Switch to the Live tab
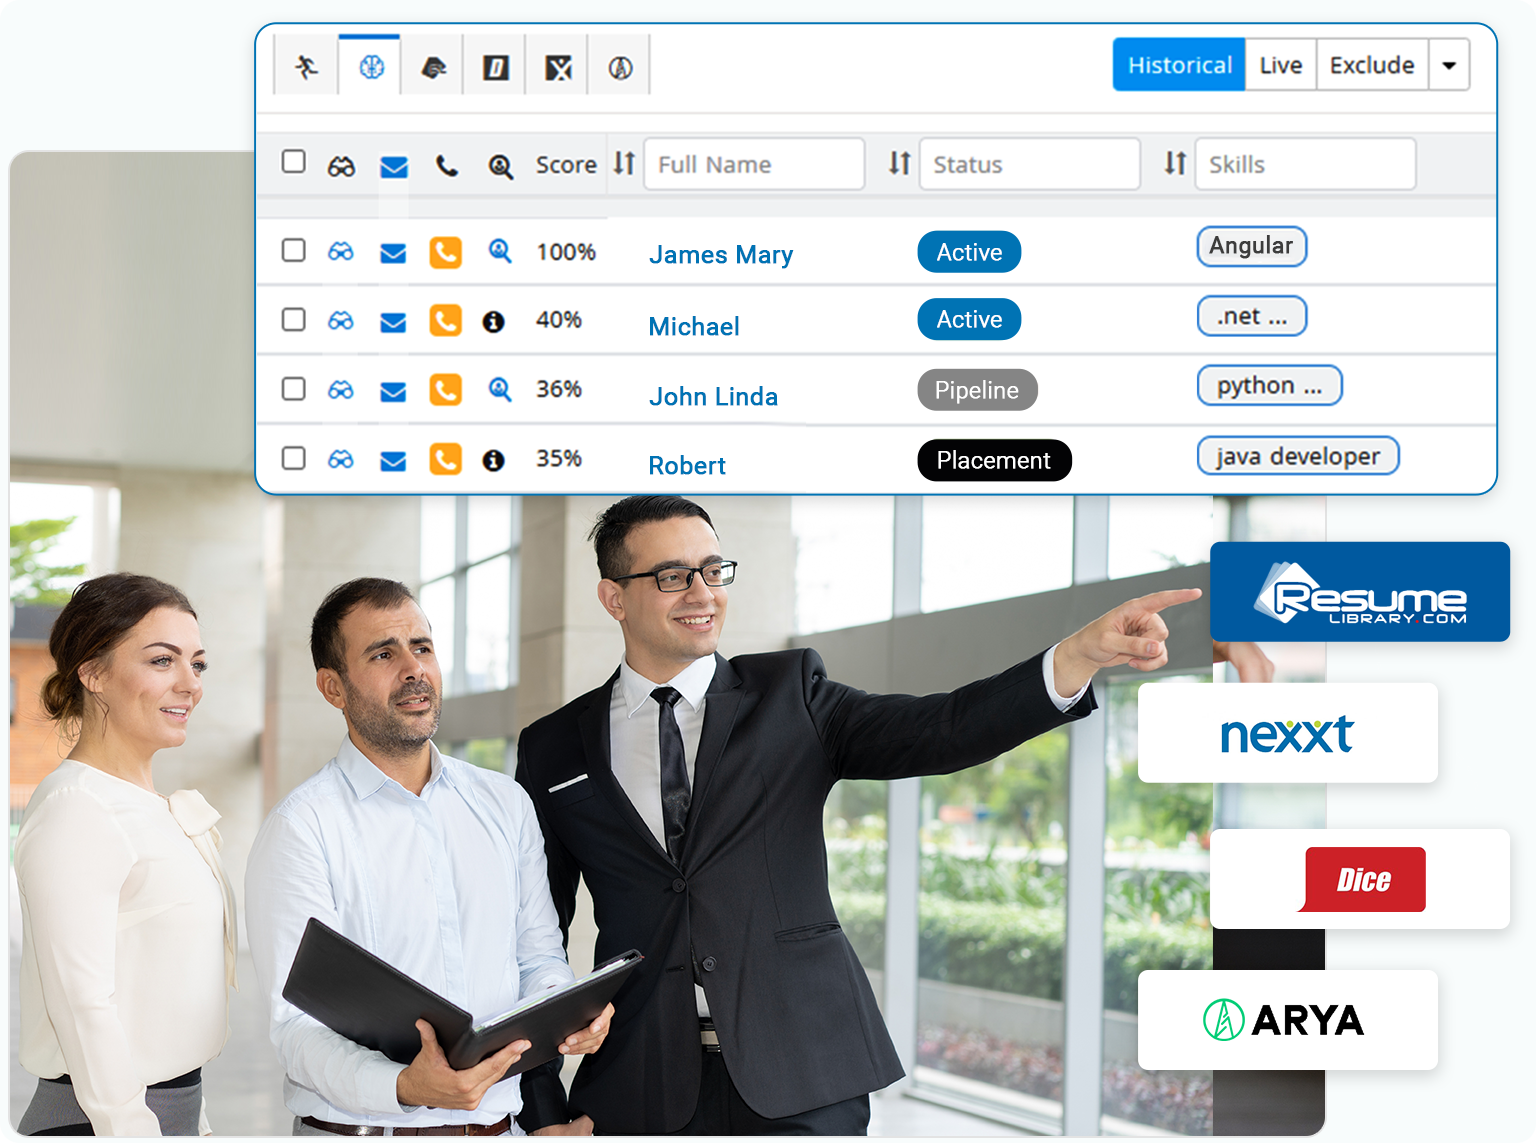Screen dimensions: 1536x1143 pyautogui.click(x=1280, y=64)
